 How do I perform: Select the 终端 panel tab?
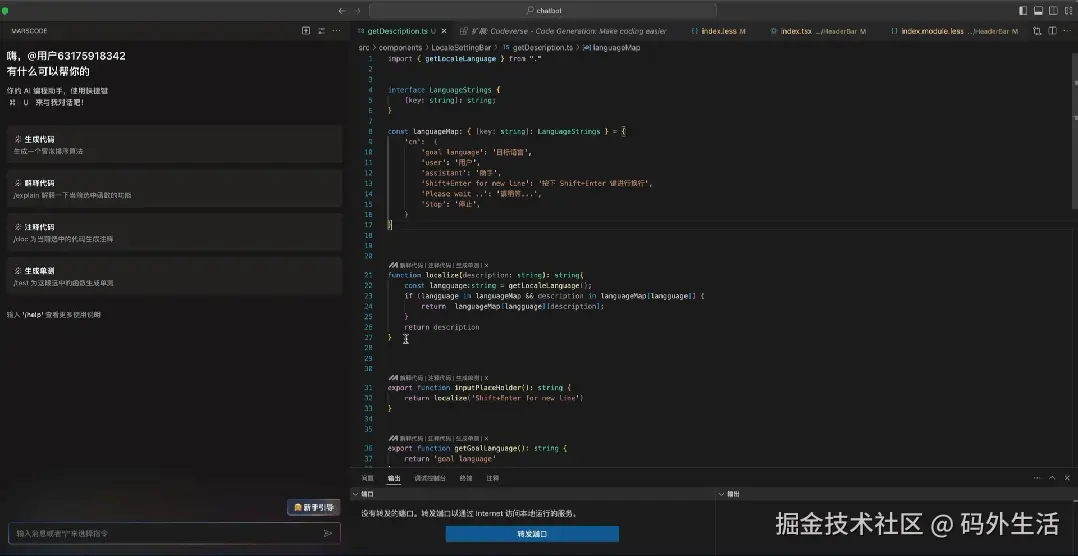click(465, 478)
